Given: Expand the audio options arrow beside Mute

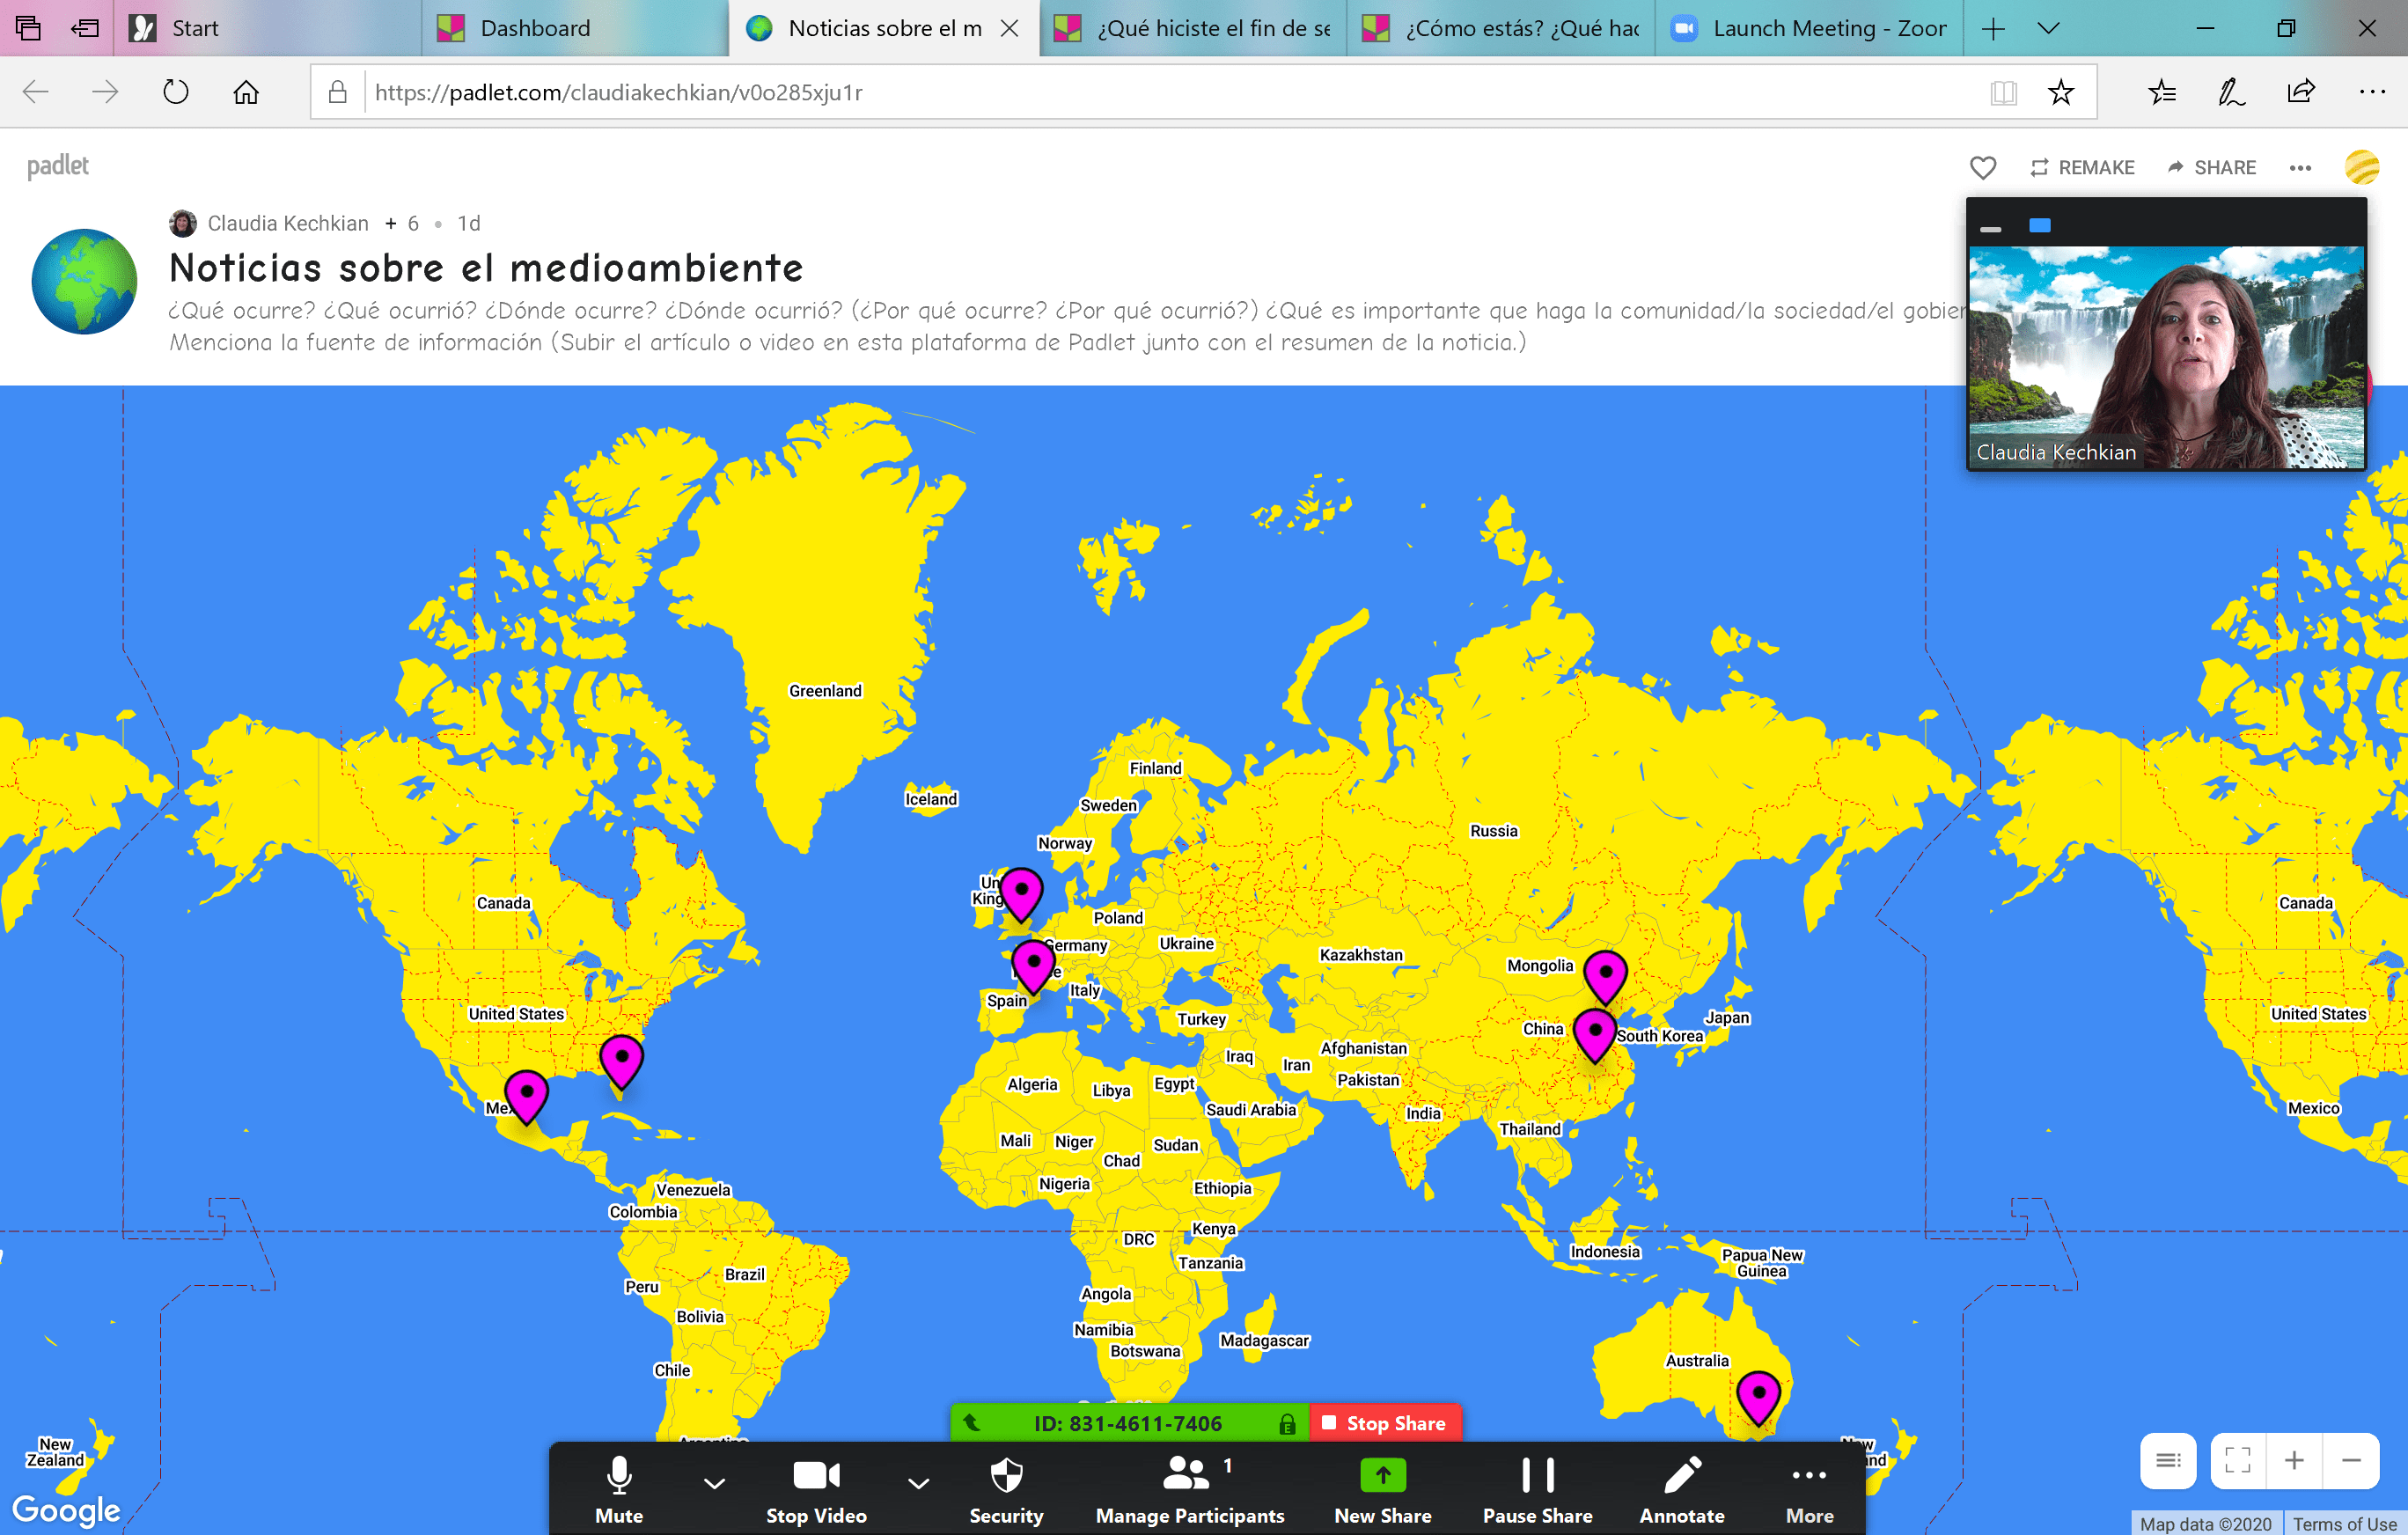Looking at the screenshot, I should pos(714,1483).
